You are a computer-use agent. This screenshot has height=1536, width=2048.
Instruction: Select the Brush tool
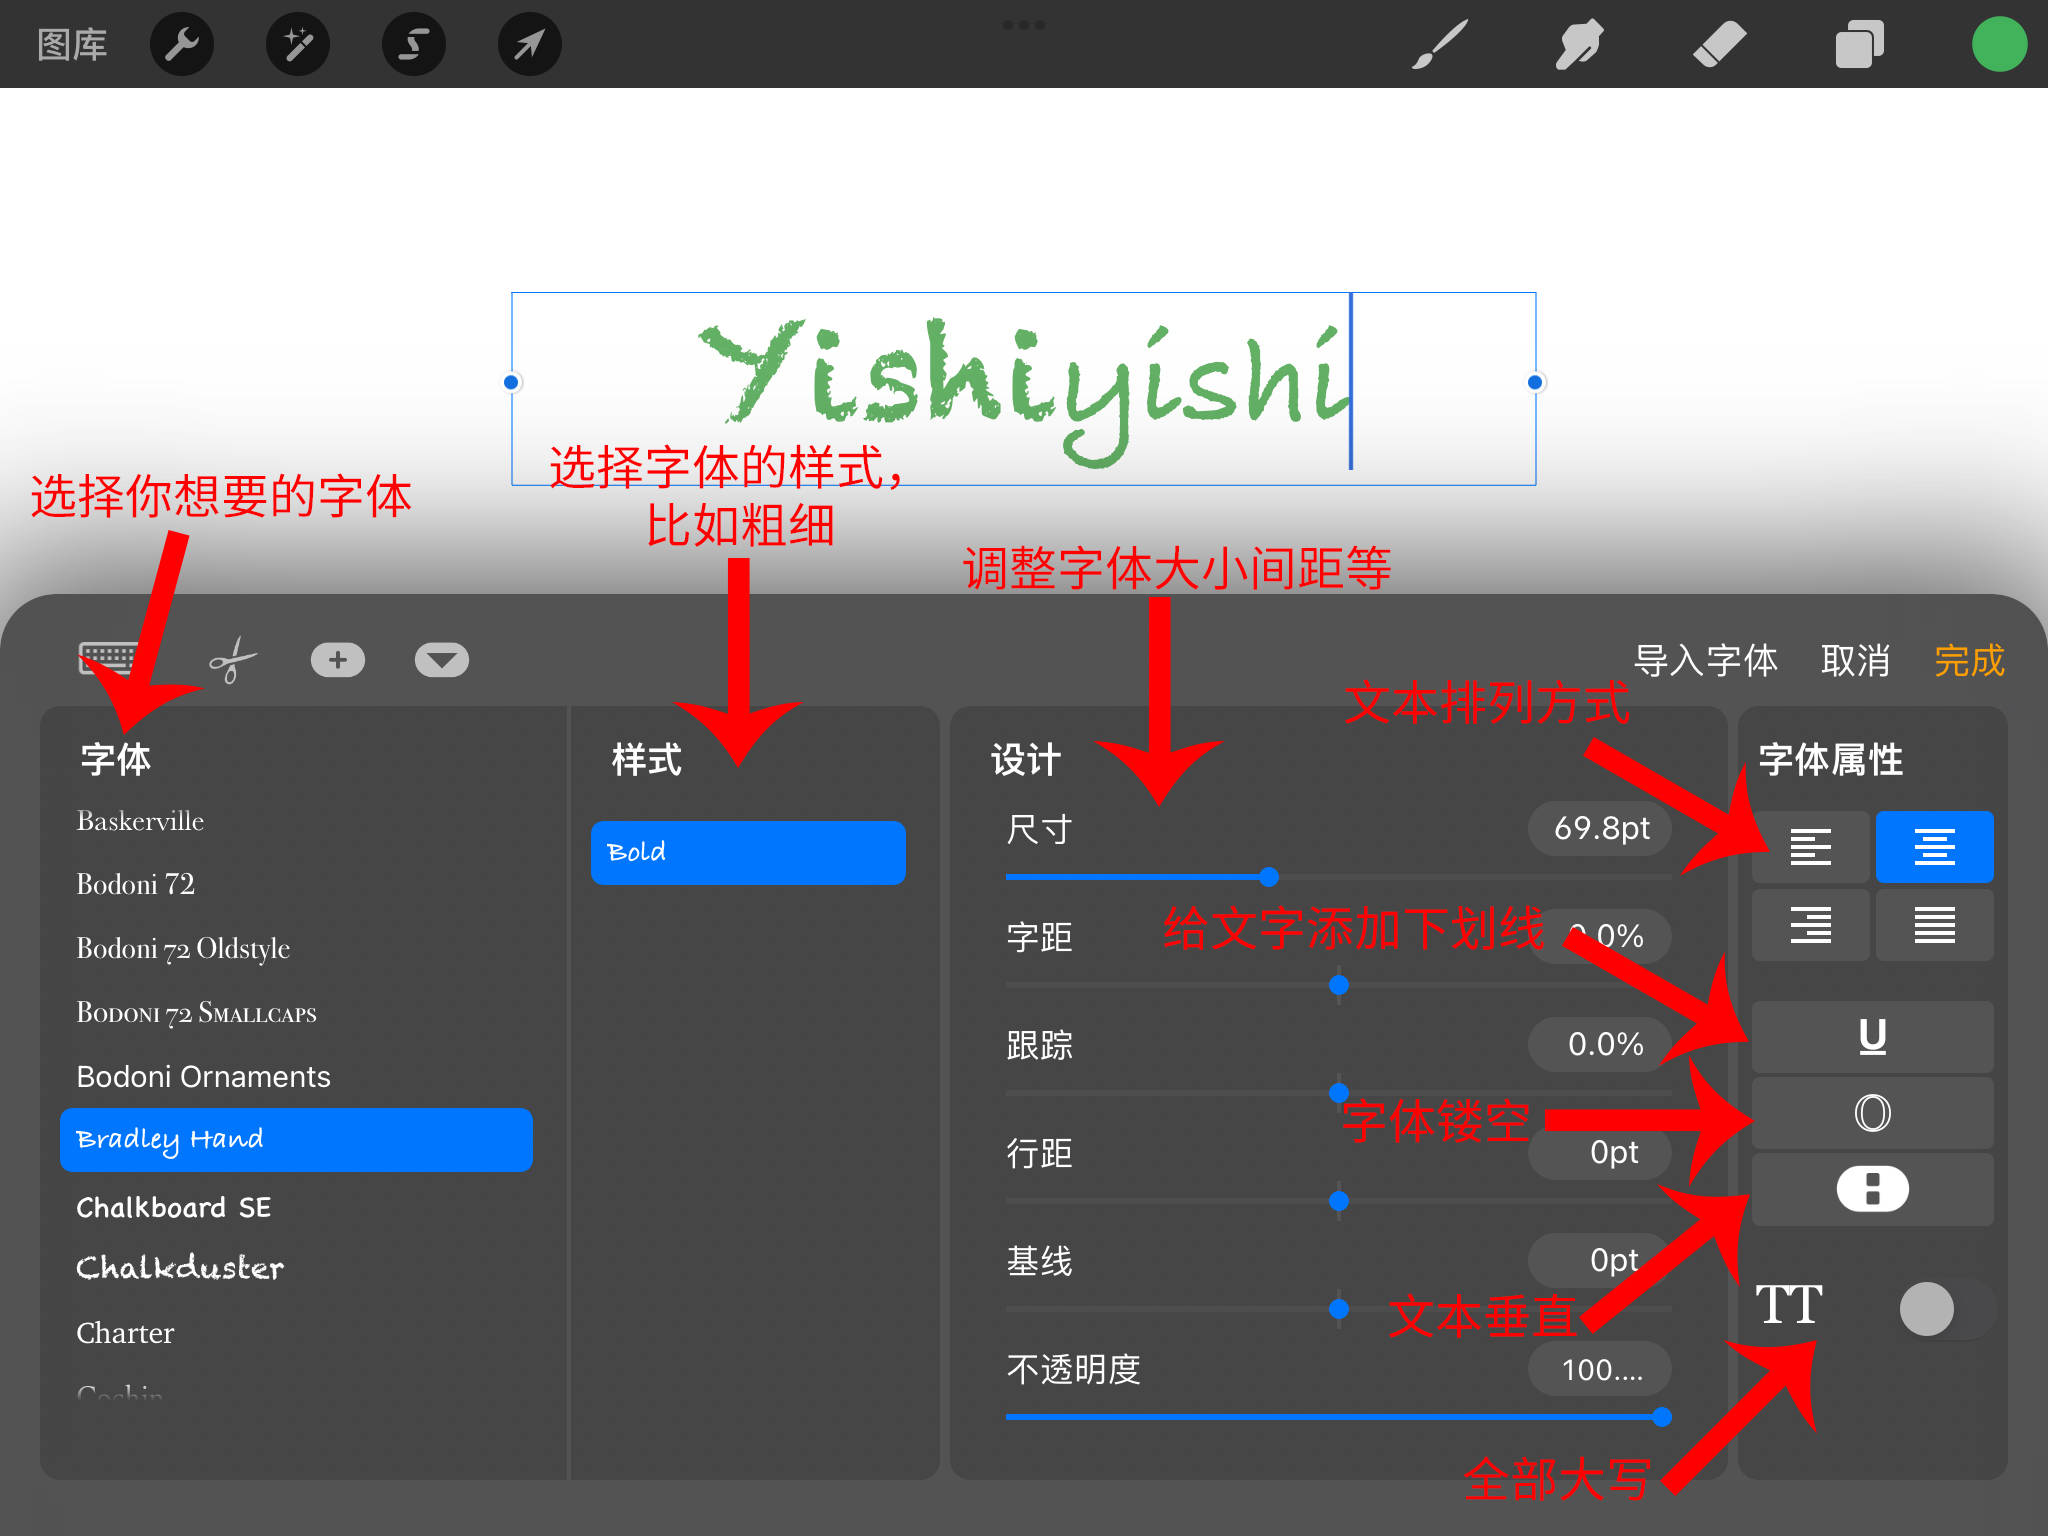(1440, 44)
